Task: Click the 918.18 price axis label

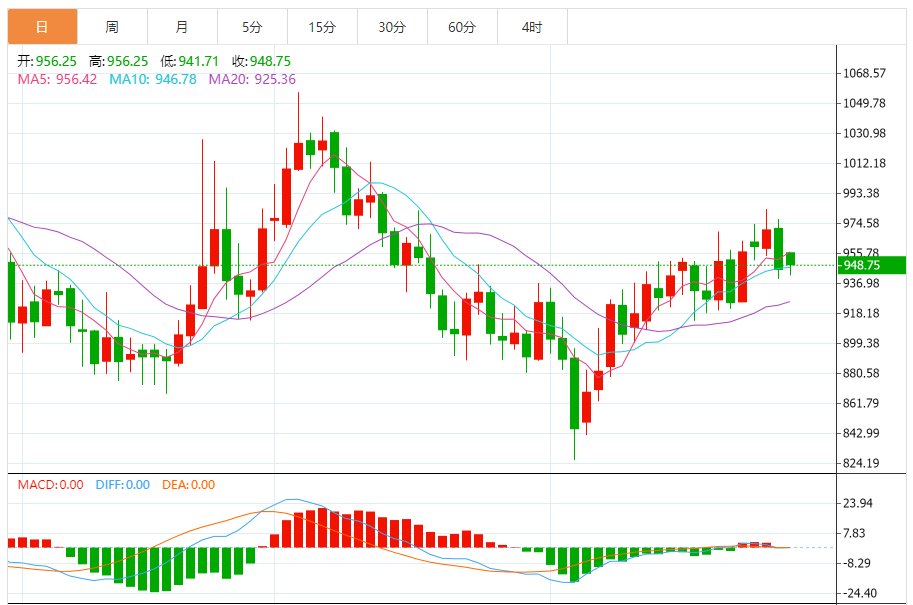Action: pyautogui.click(x=861, y=313)
